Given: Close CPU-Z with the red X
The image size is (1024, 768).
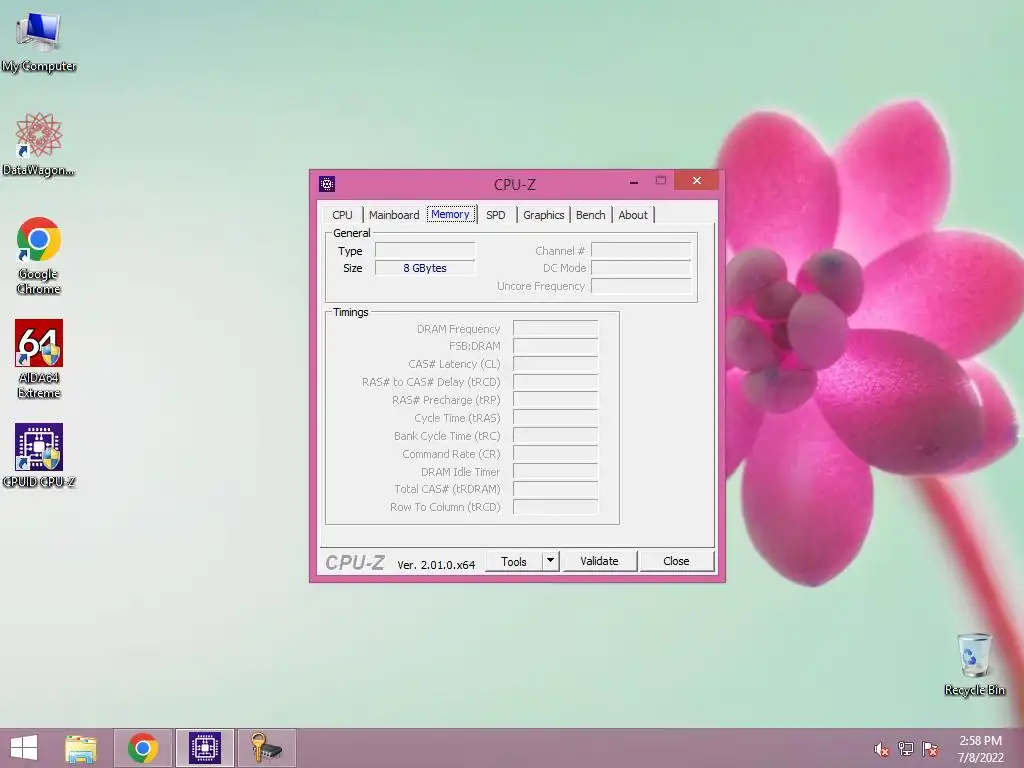Looking at the screenshot, I should click(697, 180).
